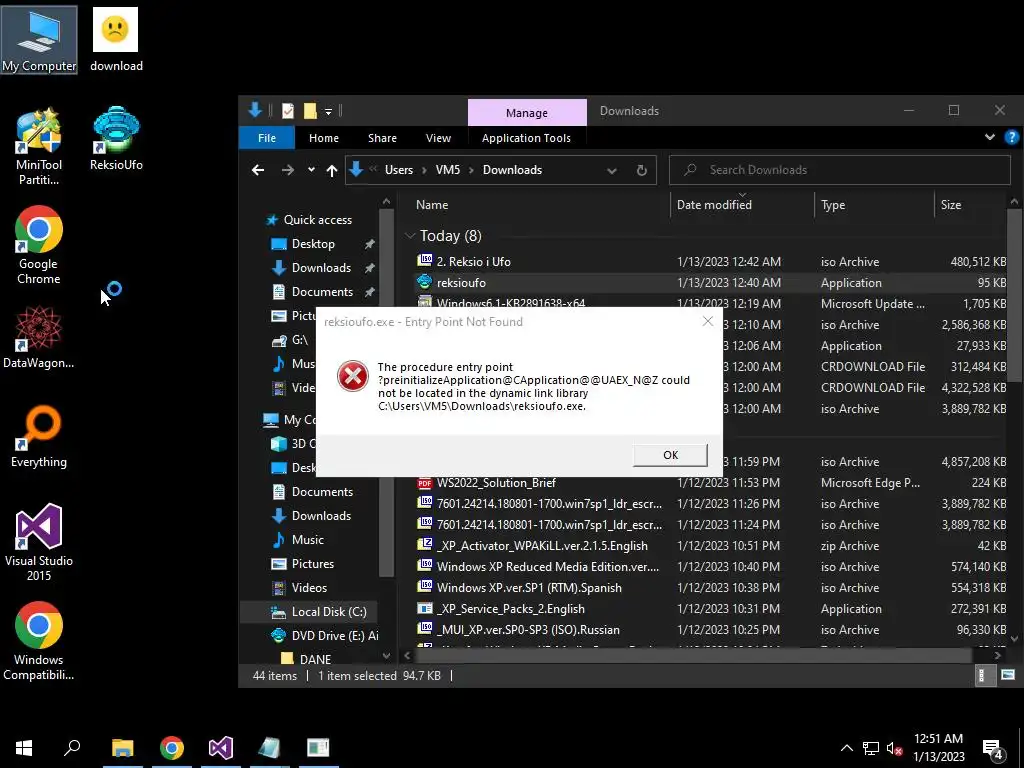
Task: Open the File menu in Explorer
Action: point(266,138)
